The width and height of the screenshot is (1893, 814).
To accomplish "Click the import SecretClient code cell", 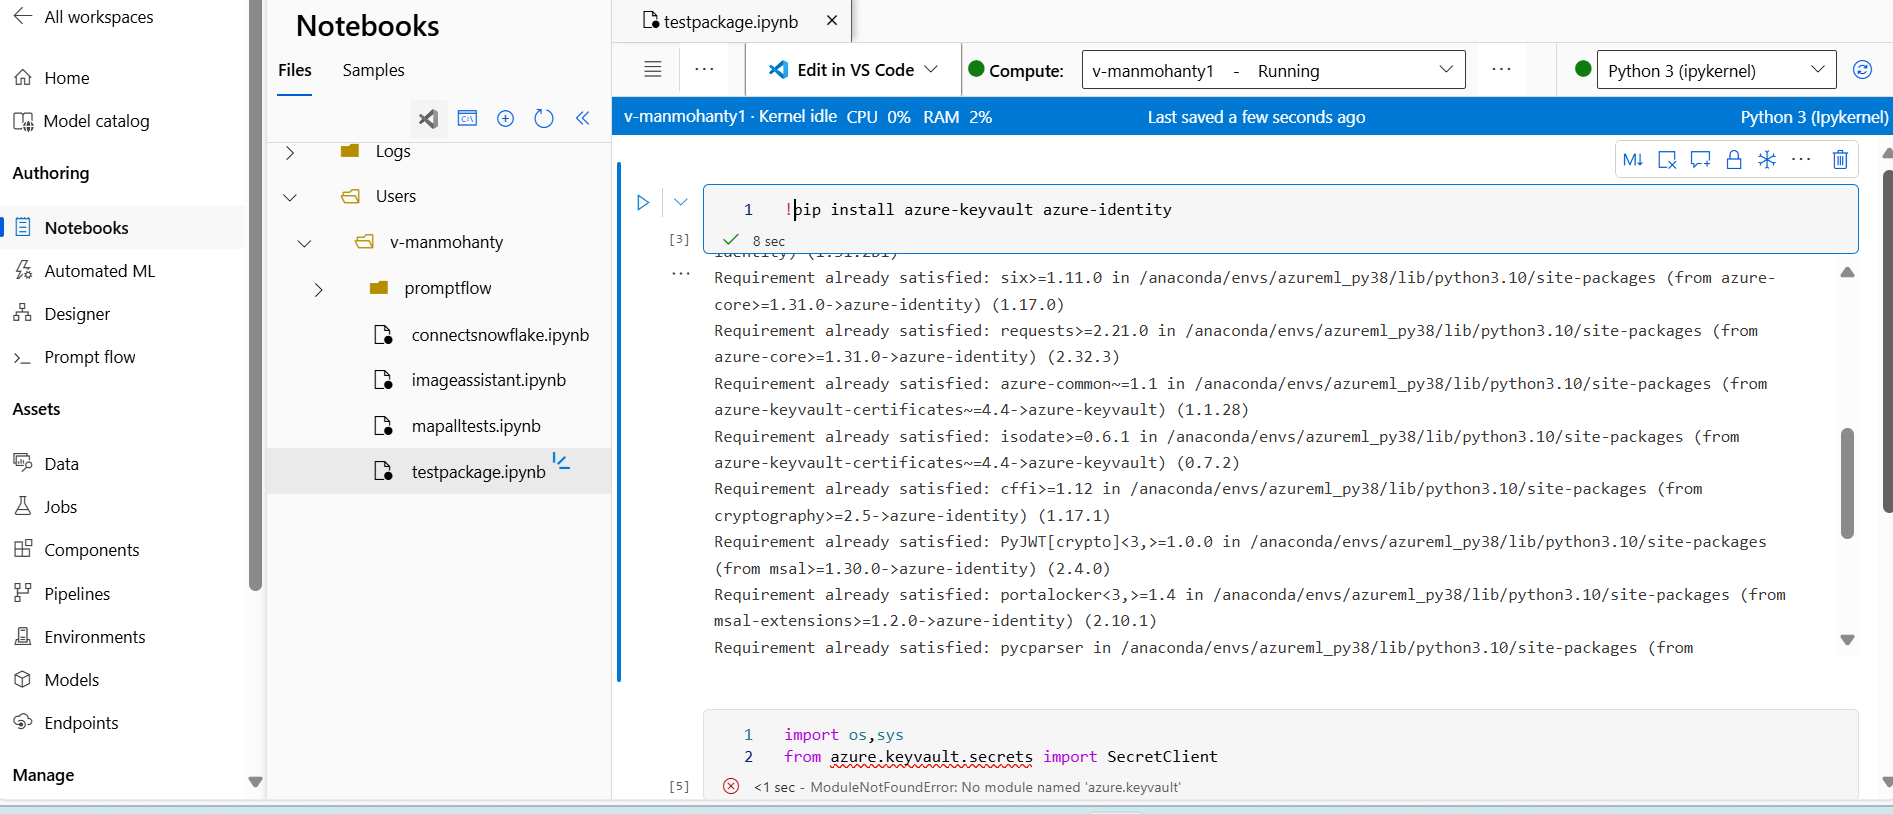I will pyautogui.click(x=1280, y=746).
